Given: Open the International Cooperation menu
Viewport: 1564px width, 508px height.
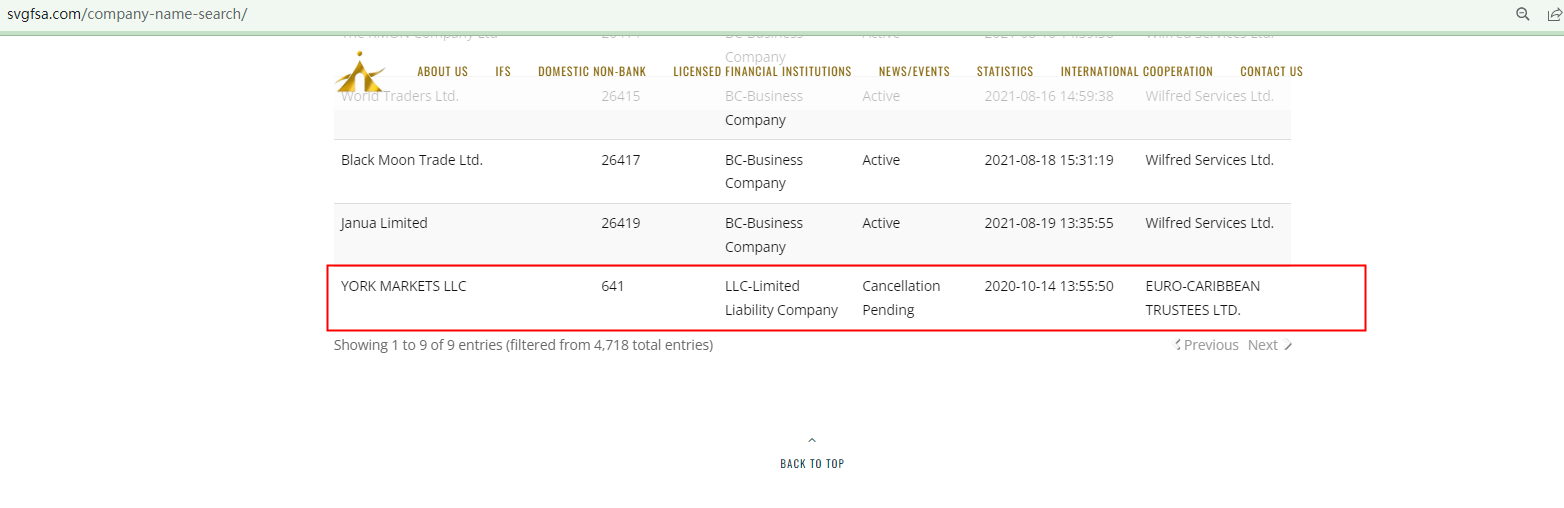Looking at the screenshot, I should point(1137,72).
